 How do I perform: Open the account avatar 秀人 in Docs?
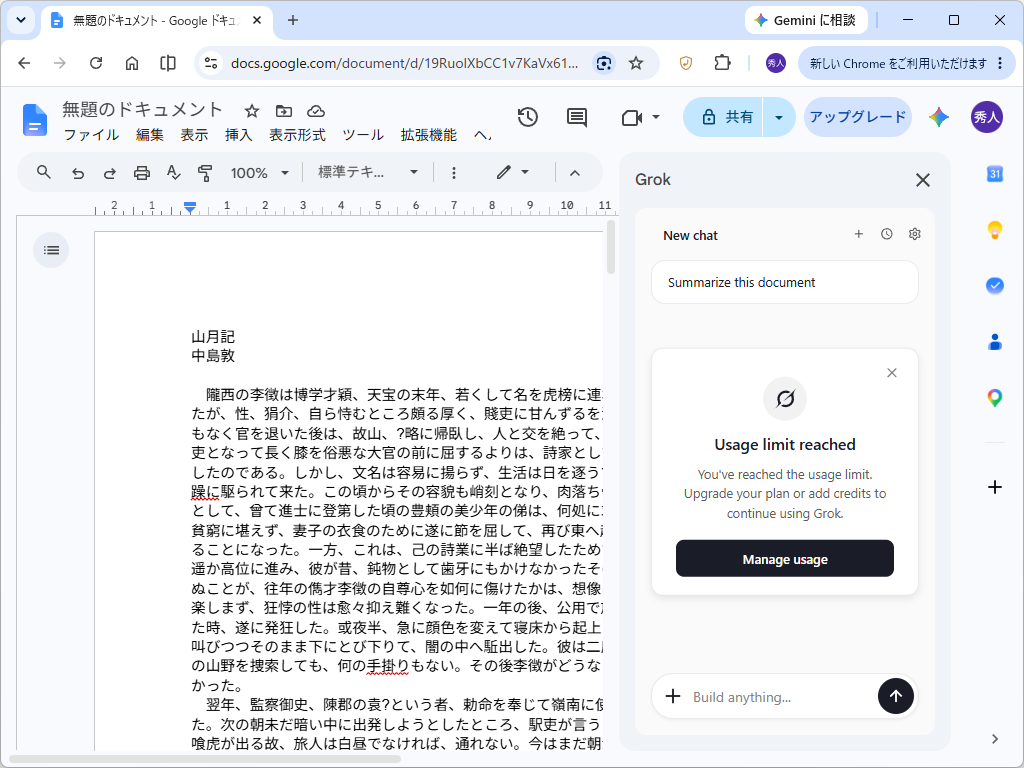(x=986, y=117)
